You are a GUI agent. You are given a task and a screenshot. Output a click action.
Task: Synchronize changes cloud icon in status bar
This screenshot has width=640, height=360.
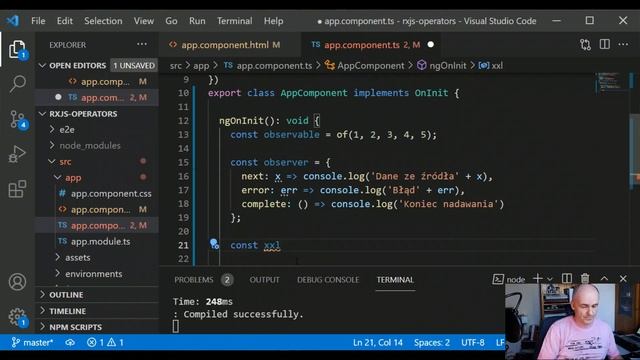click(70, 342)
